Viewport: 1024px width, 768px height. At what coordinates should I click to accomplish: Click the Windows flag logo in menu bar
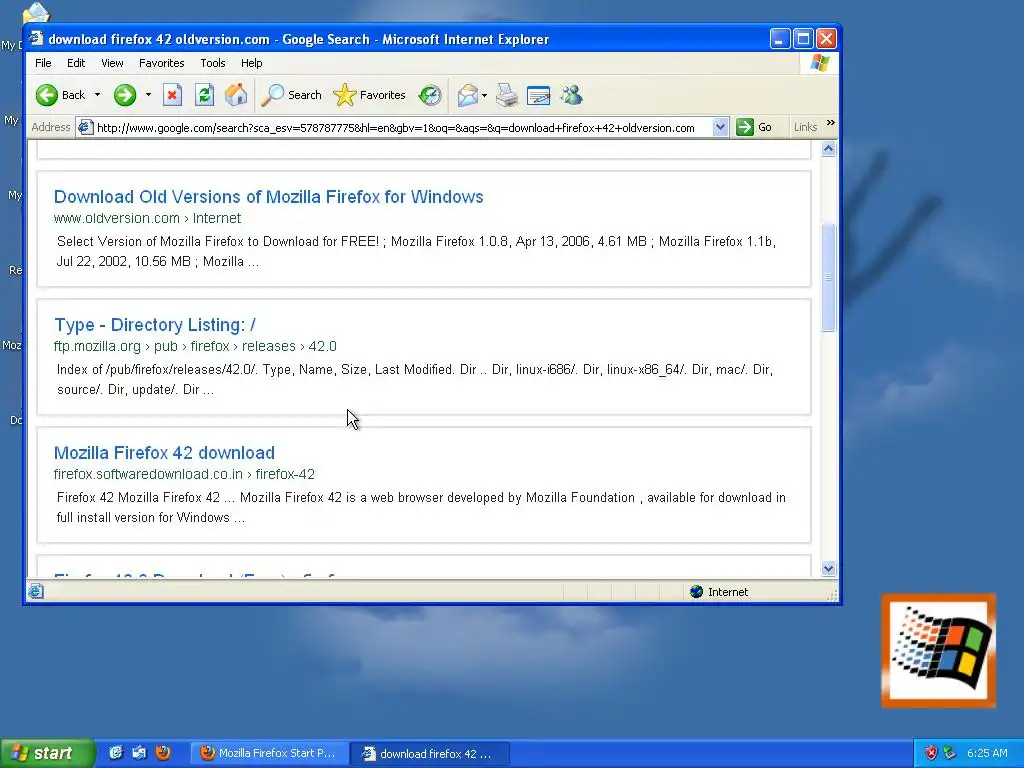820,63
